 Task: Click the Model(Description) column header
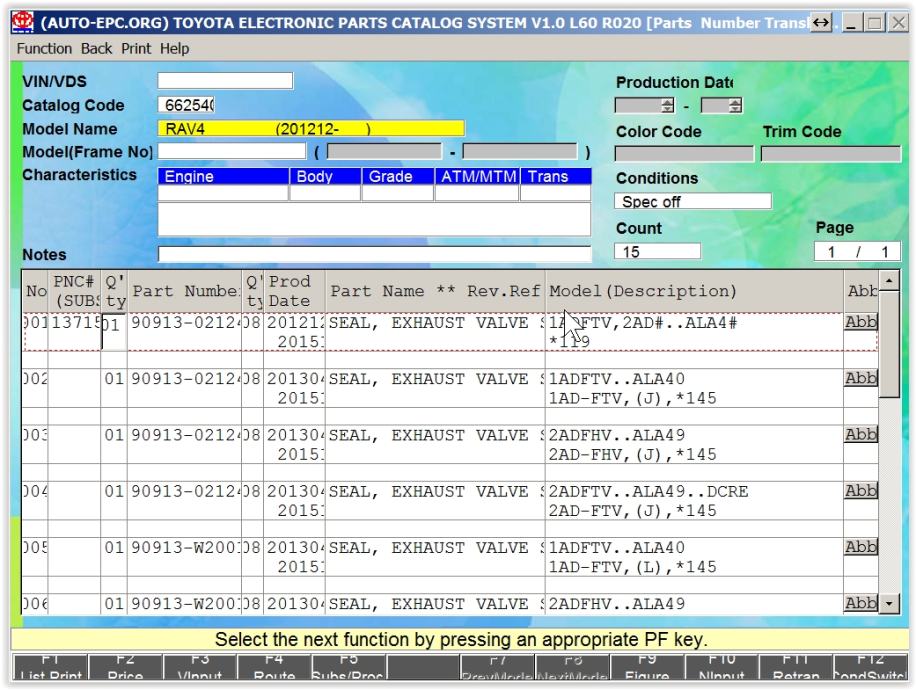coord(694,291)
